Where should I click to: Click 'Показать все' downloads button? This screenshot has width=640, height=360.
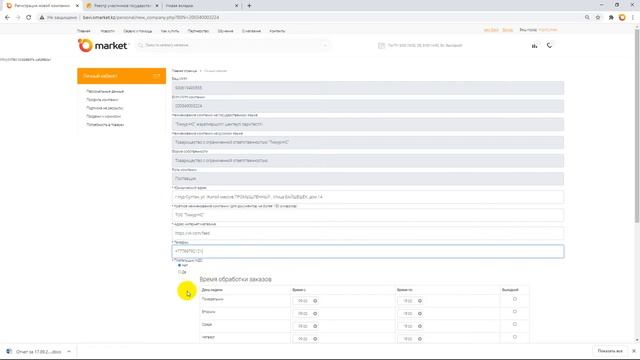pyautogui.click(x=610, y=351)
